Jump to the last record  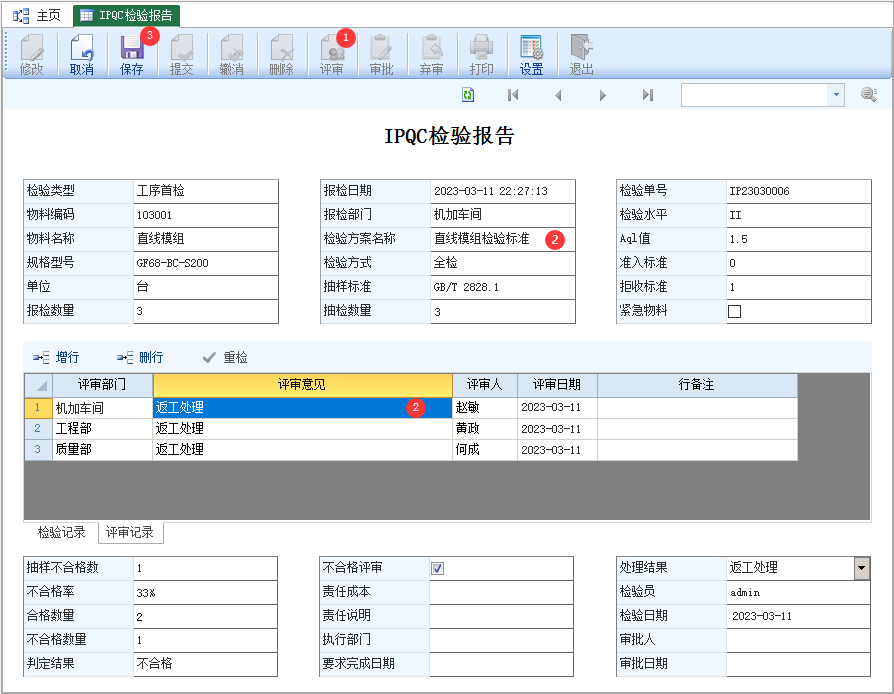648,95
